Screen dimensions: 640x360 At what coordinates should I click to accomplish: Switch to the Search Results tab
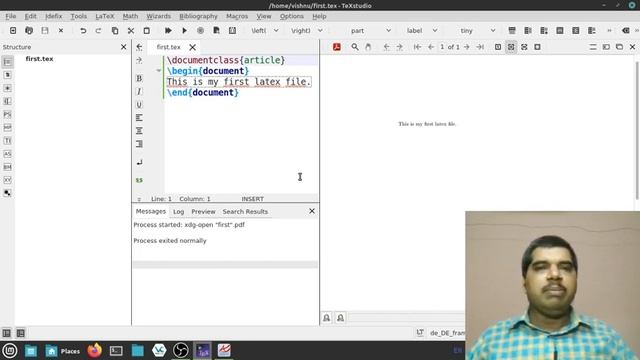pyautogui.click(x=245, y=211)
